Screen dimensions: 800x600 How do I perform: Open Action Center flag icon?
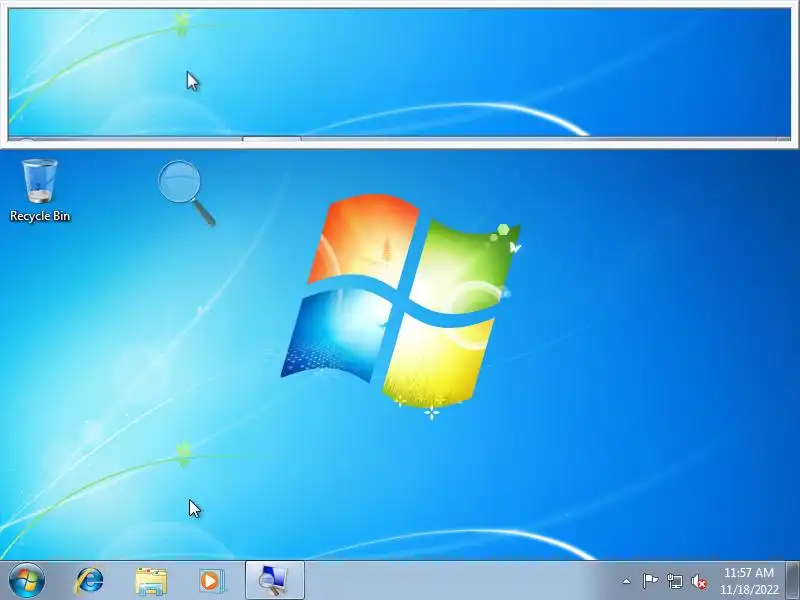coord(650,581)
